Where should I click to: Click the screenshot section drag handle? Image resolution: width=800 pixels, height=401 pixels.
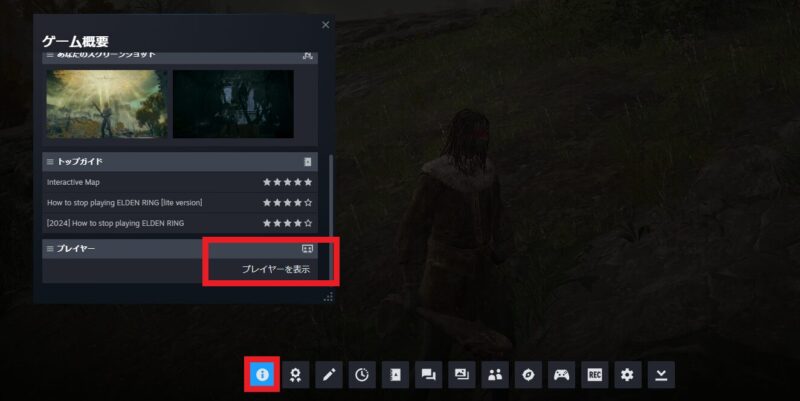(50, 55)
